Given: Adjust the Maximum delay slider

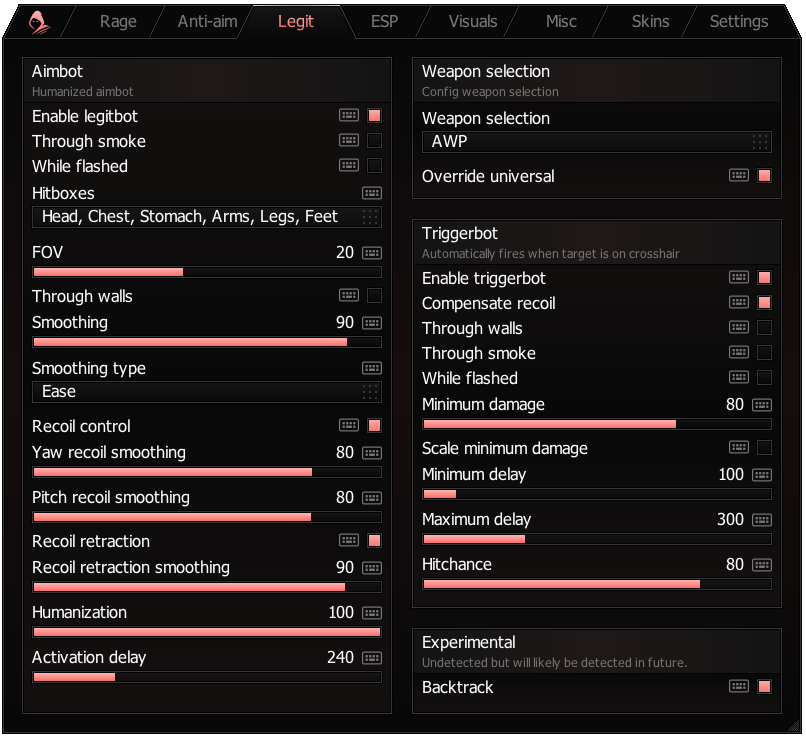Looking at the screenshot, I should tap(596, 539).
